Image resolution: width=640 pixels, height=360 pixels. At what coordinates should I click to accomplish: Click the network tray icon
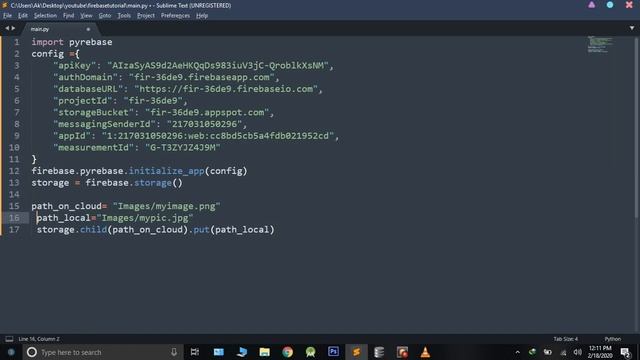(563, 352)
